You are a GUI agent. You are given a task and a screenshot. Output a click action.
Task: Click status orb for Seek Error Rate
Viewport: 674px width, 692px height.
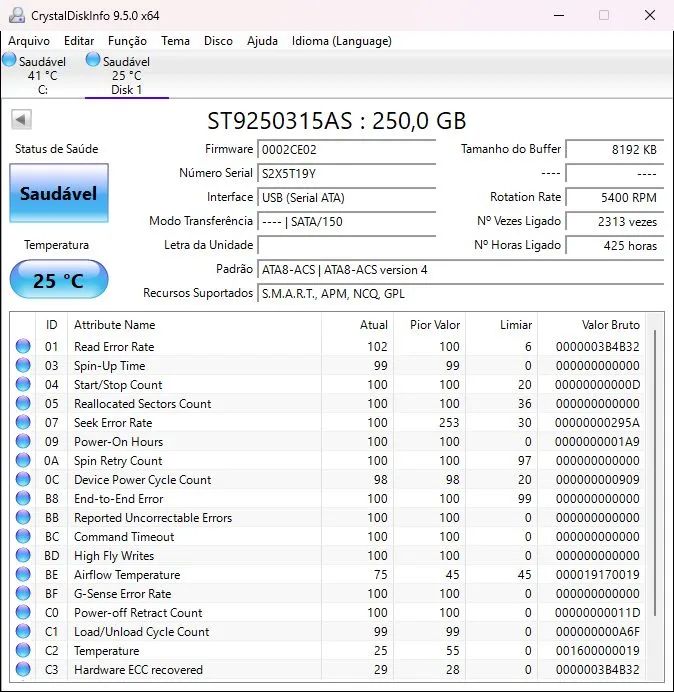coord(23,422)
